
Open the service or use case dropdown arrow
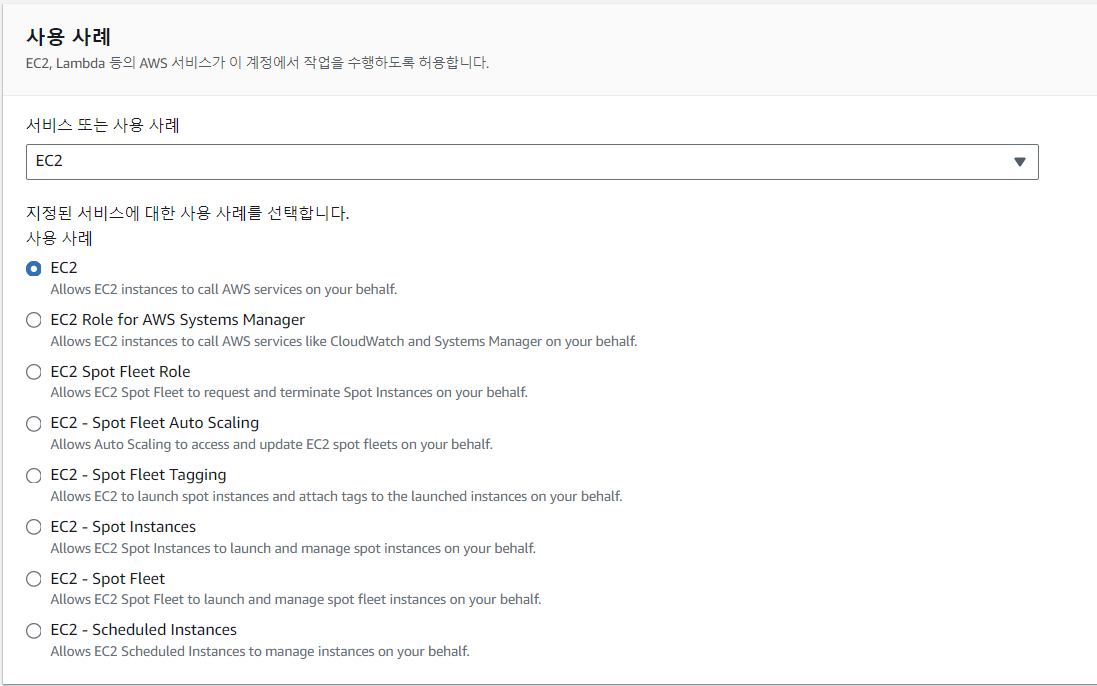pos(1019,162)
